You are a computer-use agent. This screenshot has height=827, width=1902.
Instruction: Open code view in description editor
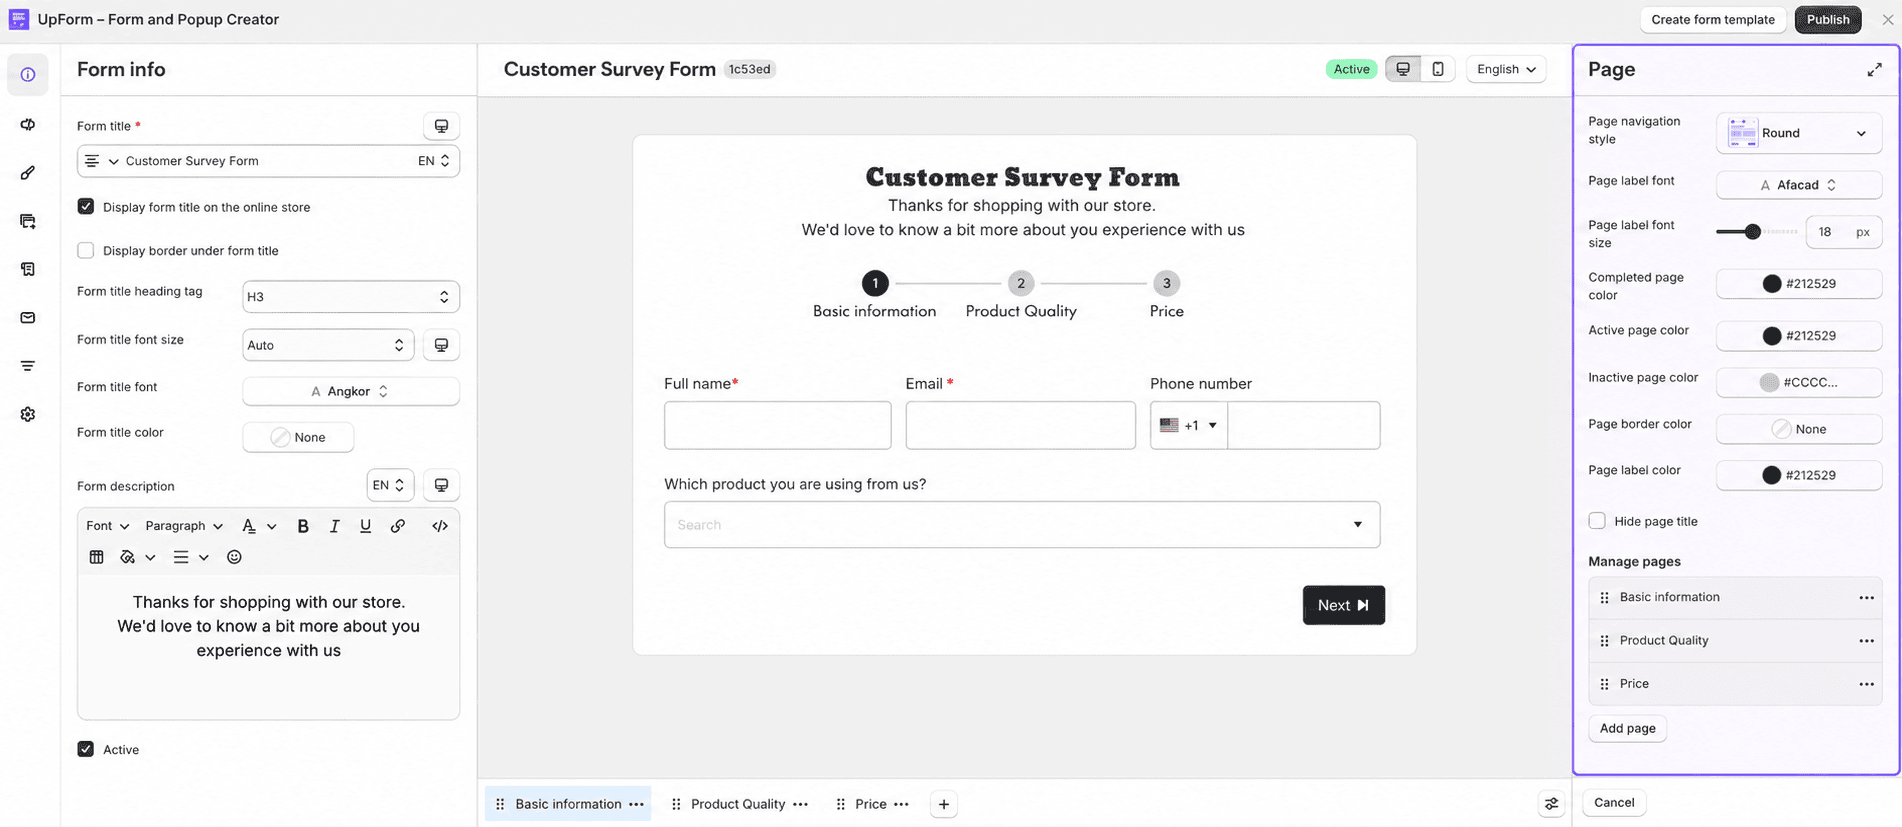(440, 526)
